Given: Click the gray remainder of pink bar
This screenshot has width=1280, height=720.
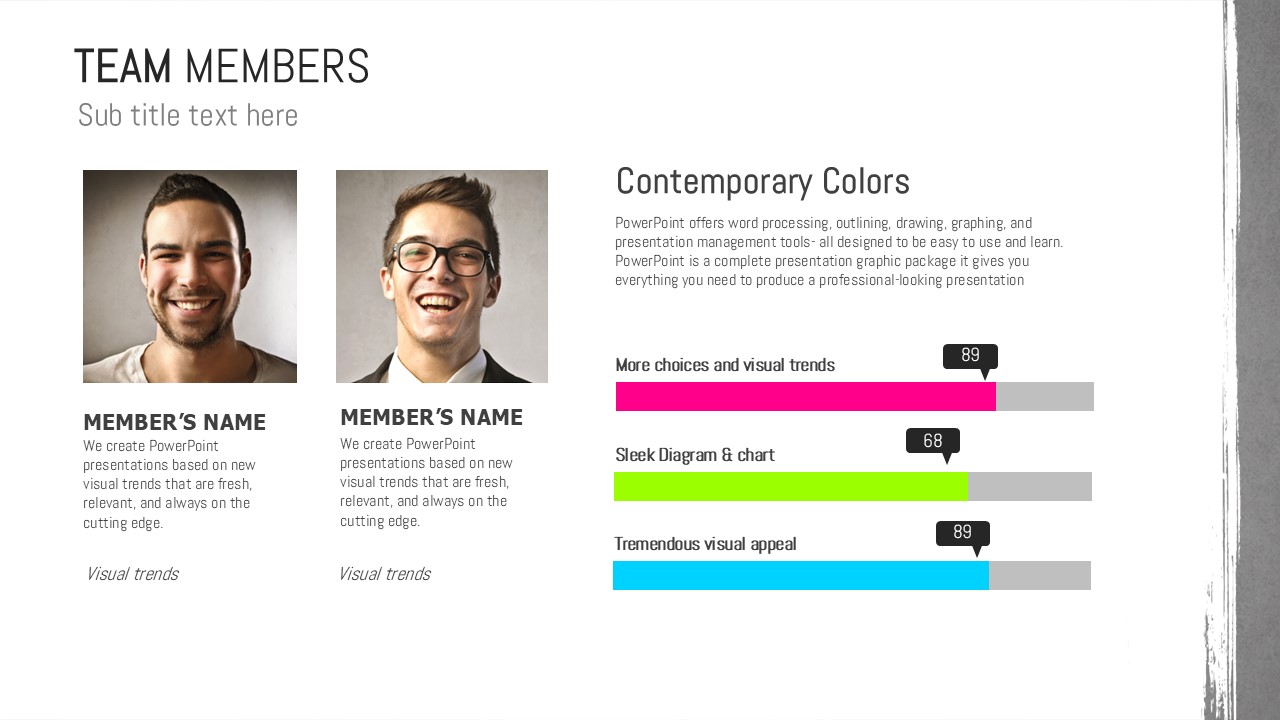Looking at the screenshot, I should (x=1045, y=397).
